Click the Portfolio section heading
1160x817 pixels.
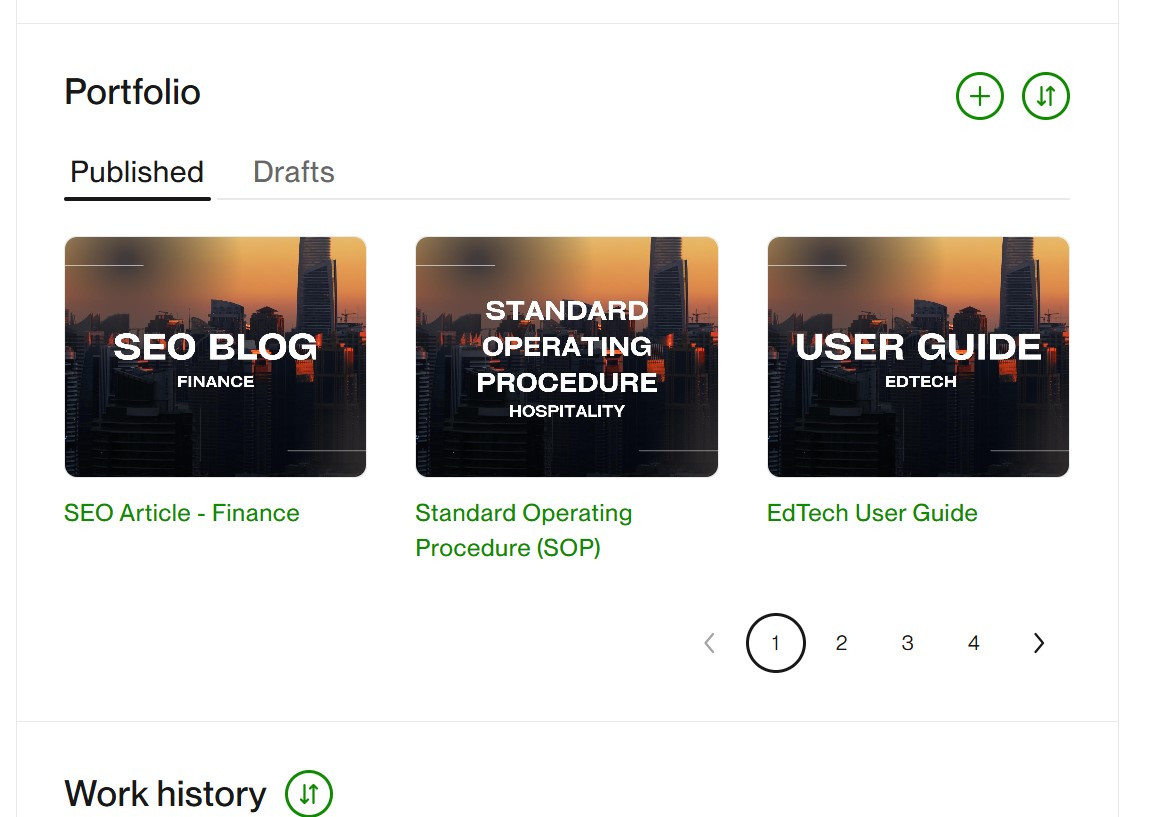(132, 93)
